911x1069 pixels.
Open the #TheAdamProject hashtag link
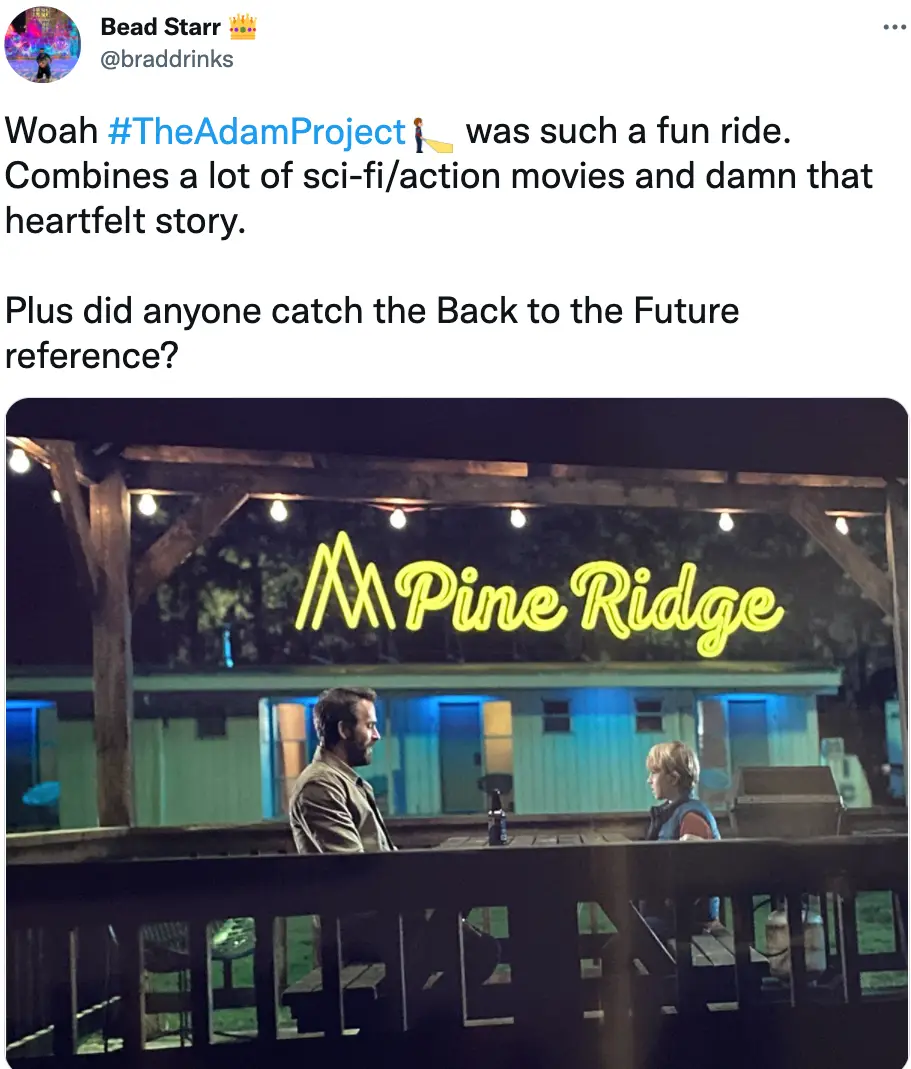[x=255, y=132]
